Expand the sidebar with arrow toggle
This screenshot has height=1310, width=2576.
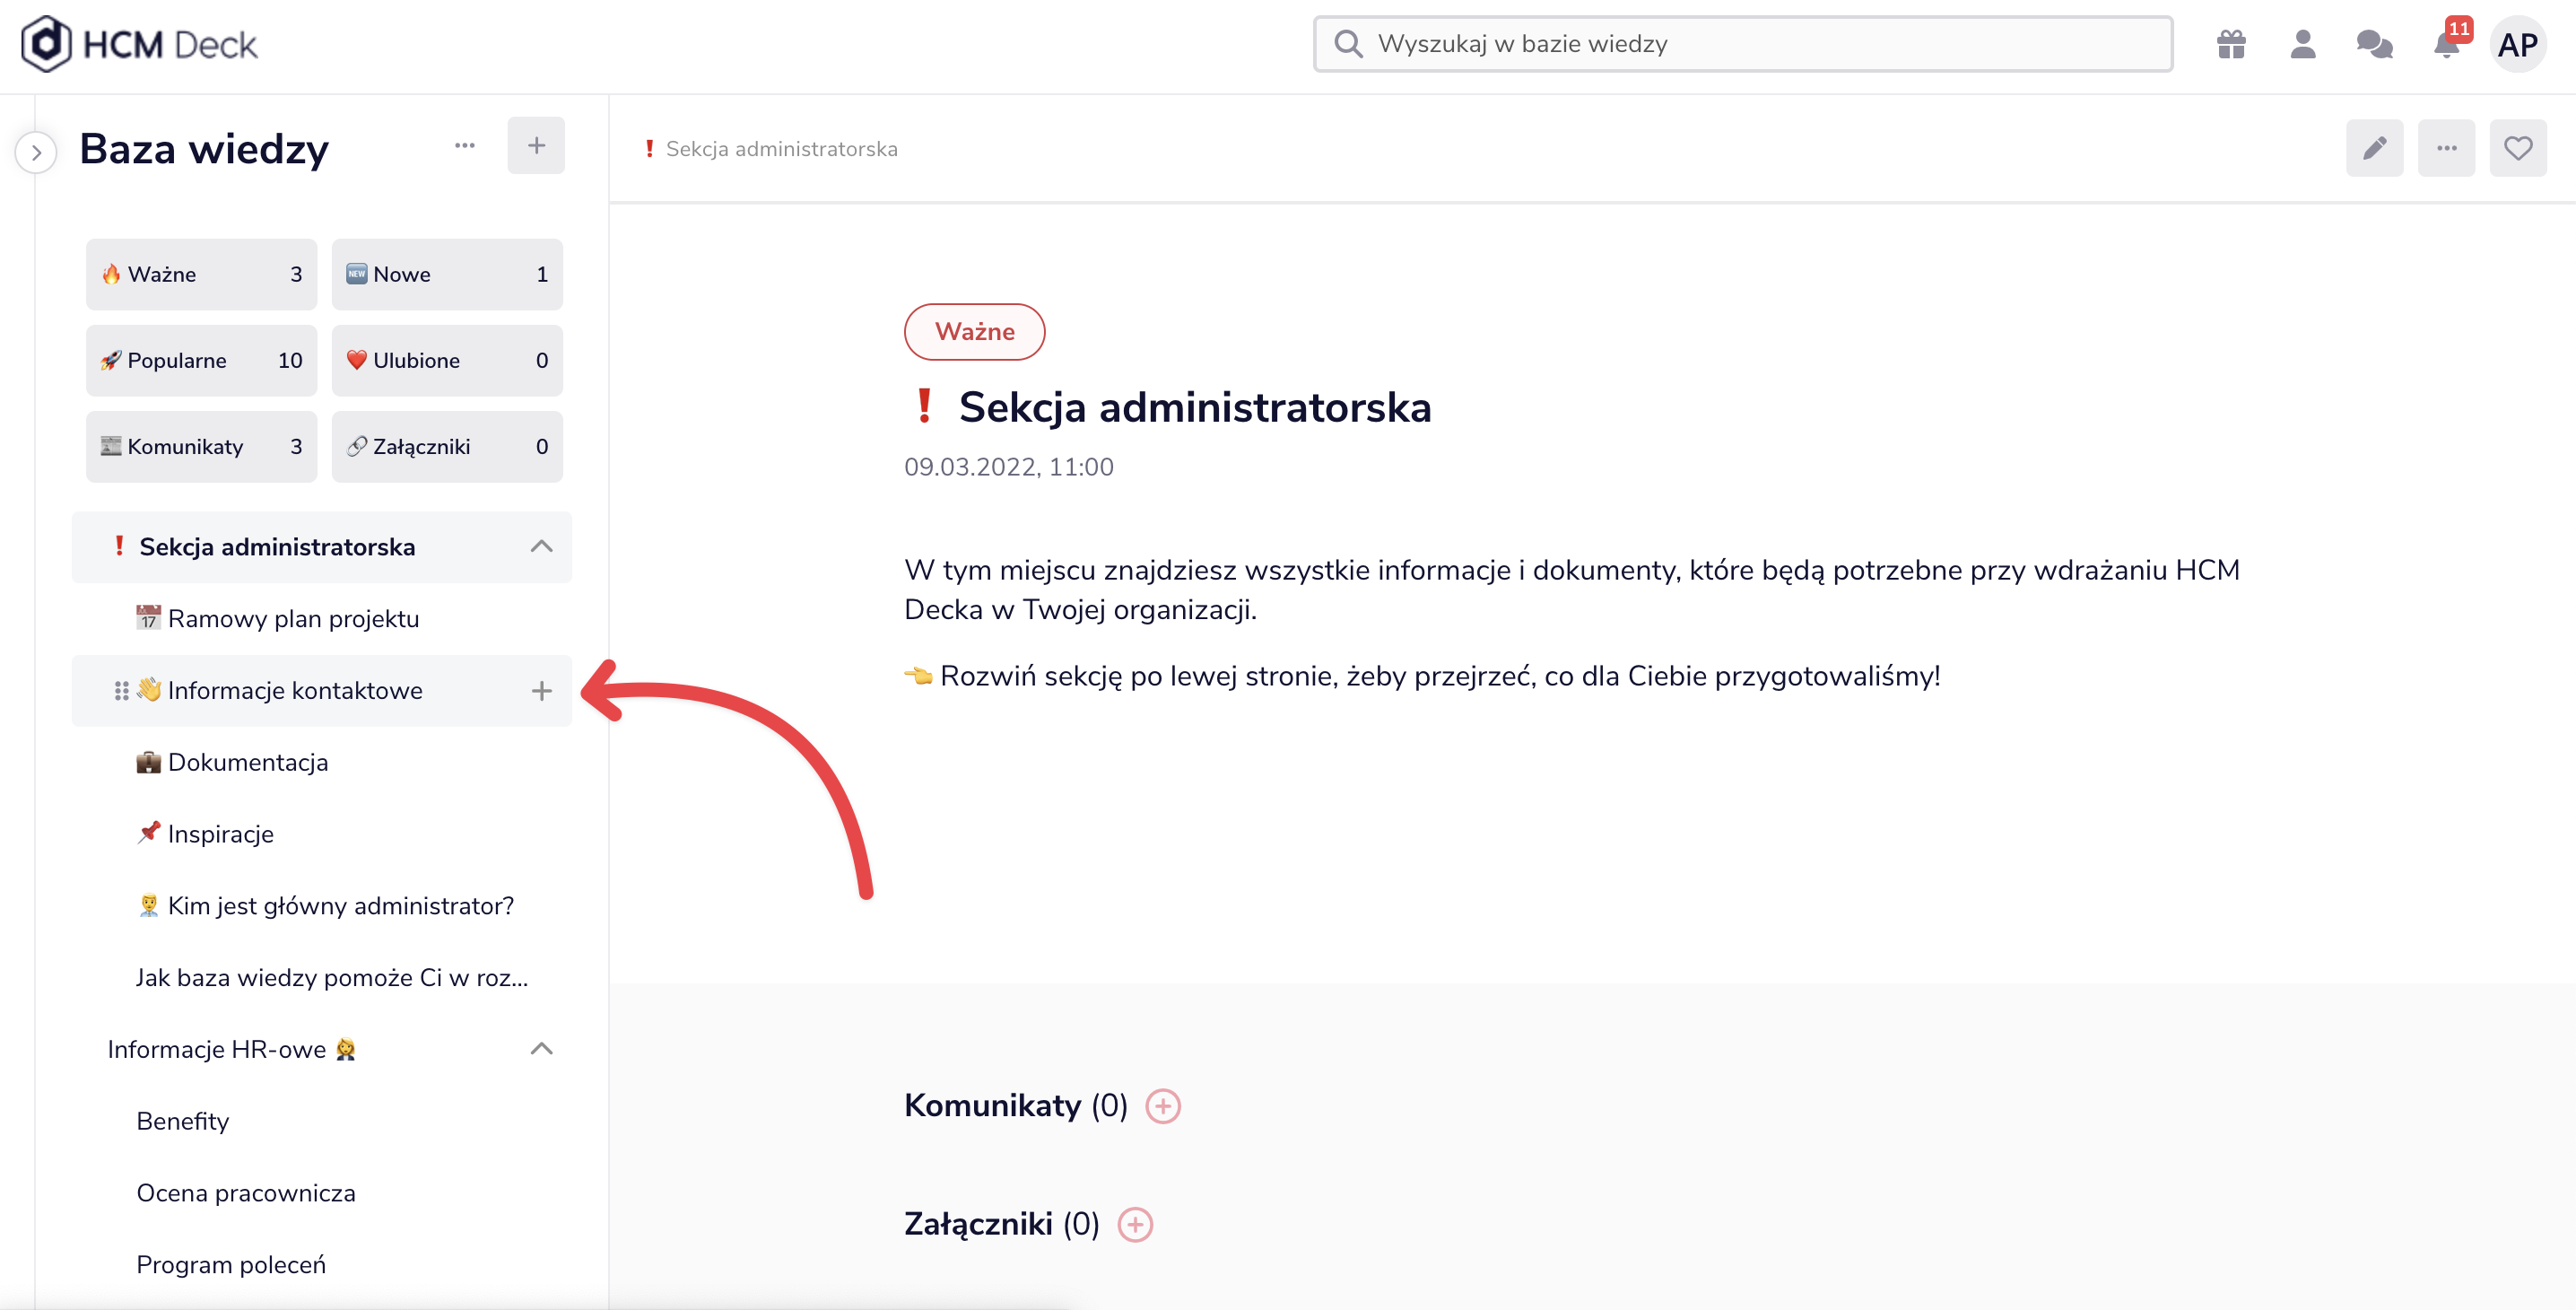coord(36,153)
